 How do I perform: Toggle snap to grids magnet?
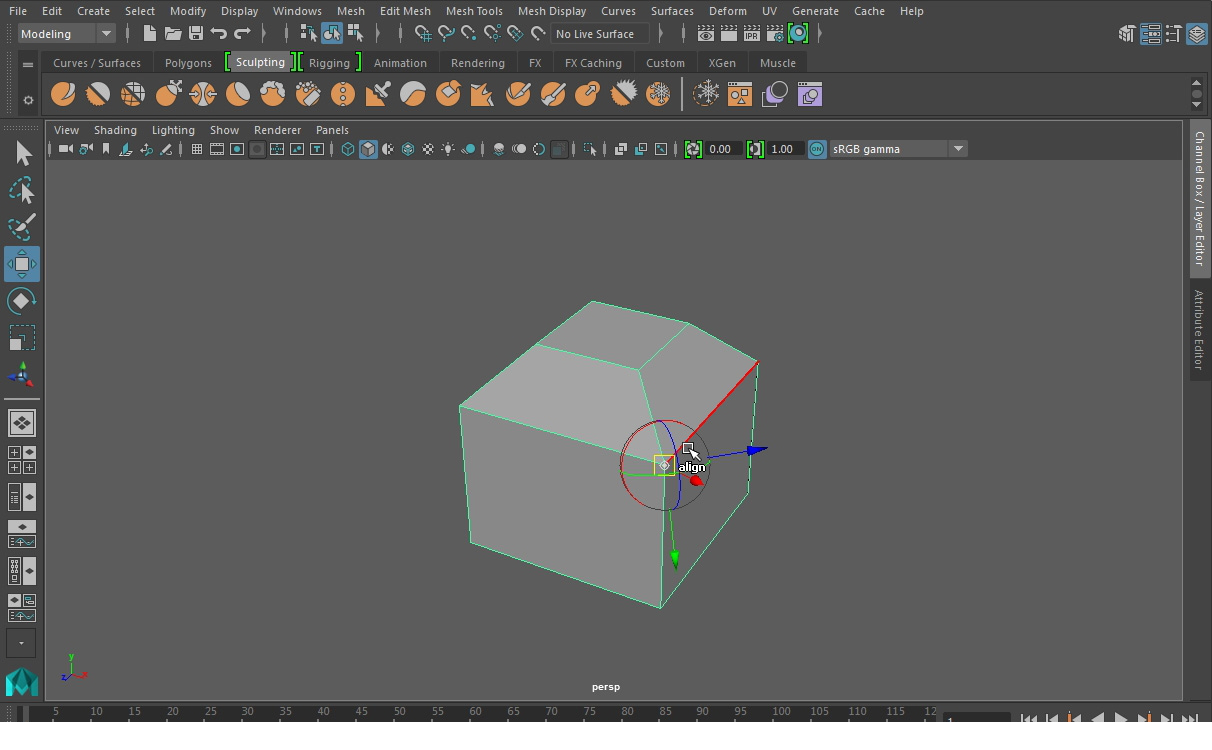423,33
